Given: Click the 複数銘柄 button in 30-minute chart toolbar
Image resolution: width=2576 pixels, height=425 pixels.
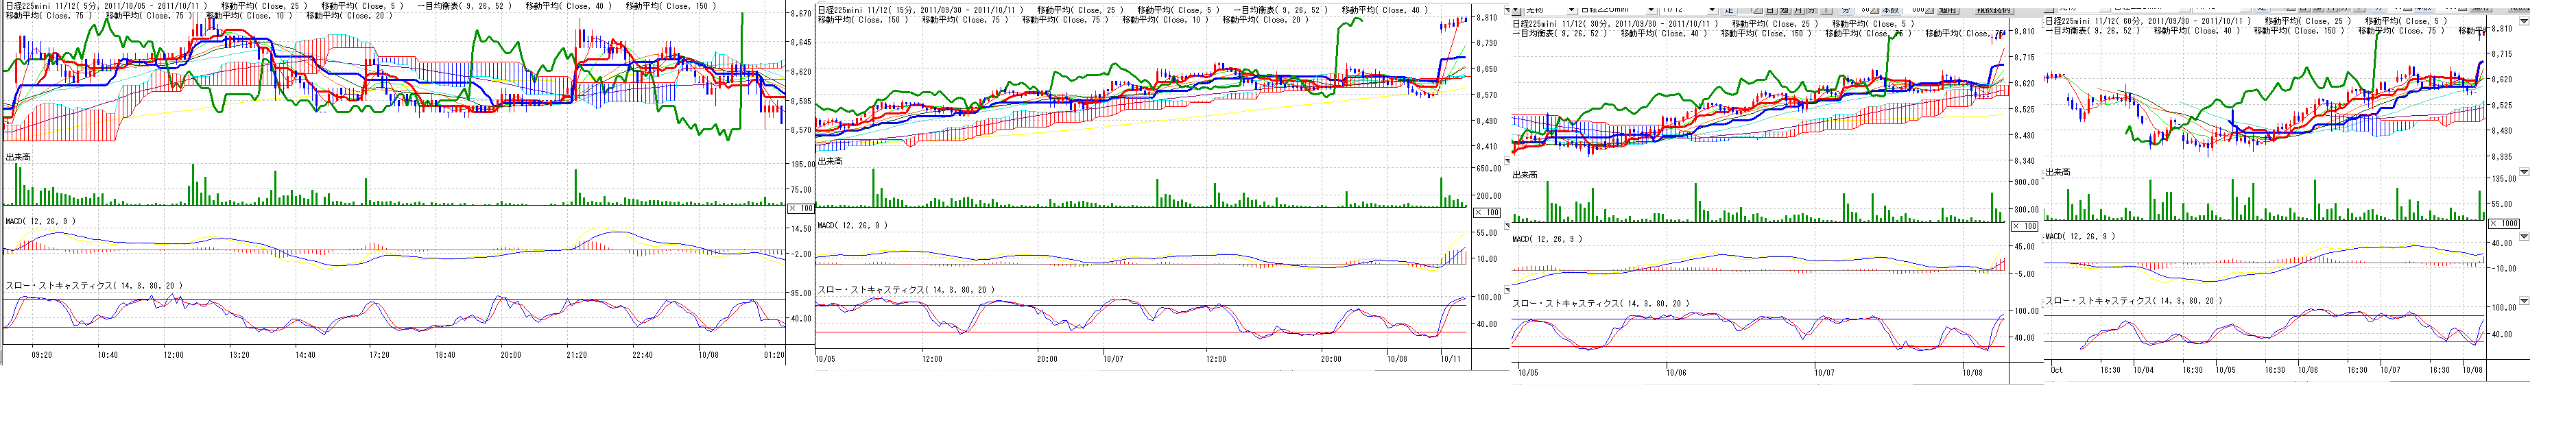Looking at the screenshot, I should pos(1994,9).
